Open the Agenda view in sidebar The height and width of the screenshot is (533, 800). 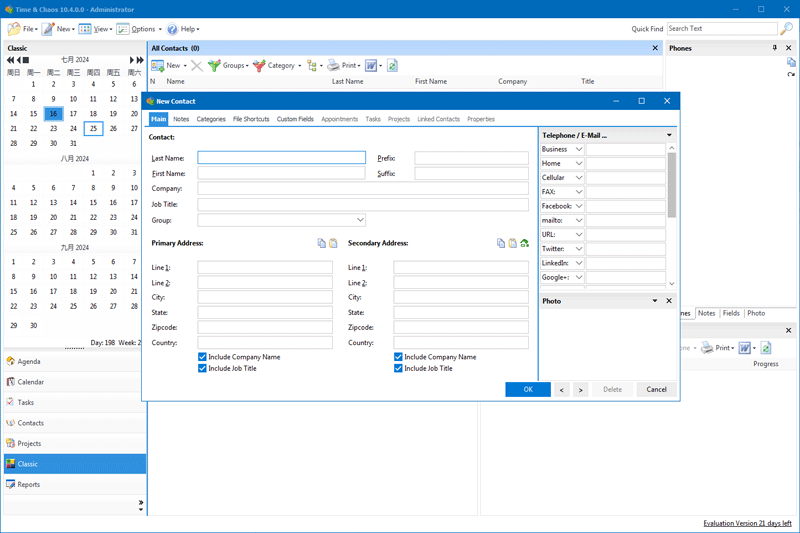[x=74, y=362]
